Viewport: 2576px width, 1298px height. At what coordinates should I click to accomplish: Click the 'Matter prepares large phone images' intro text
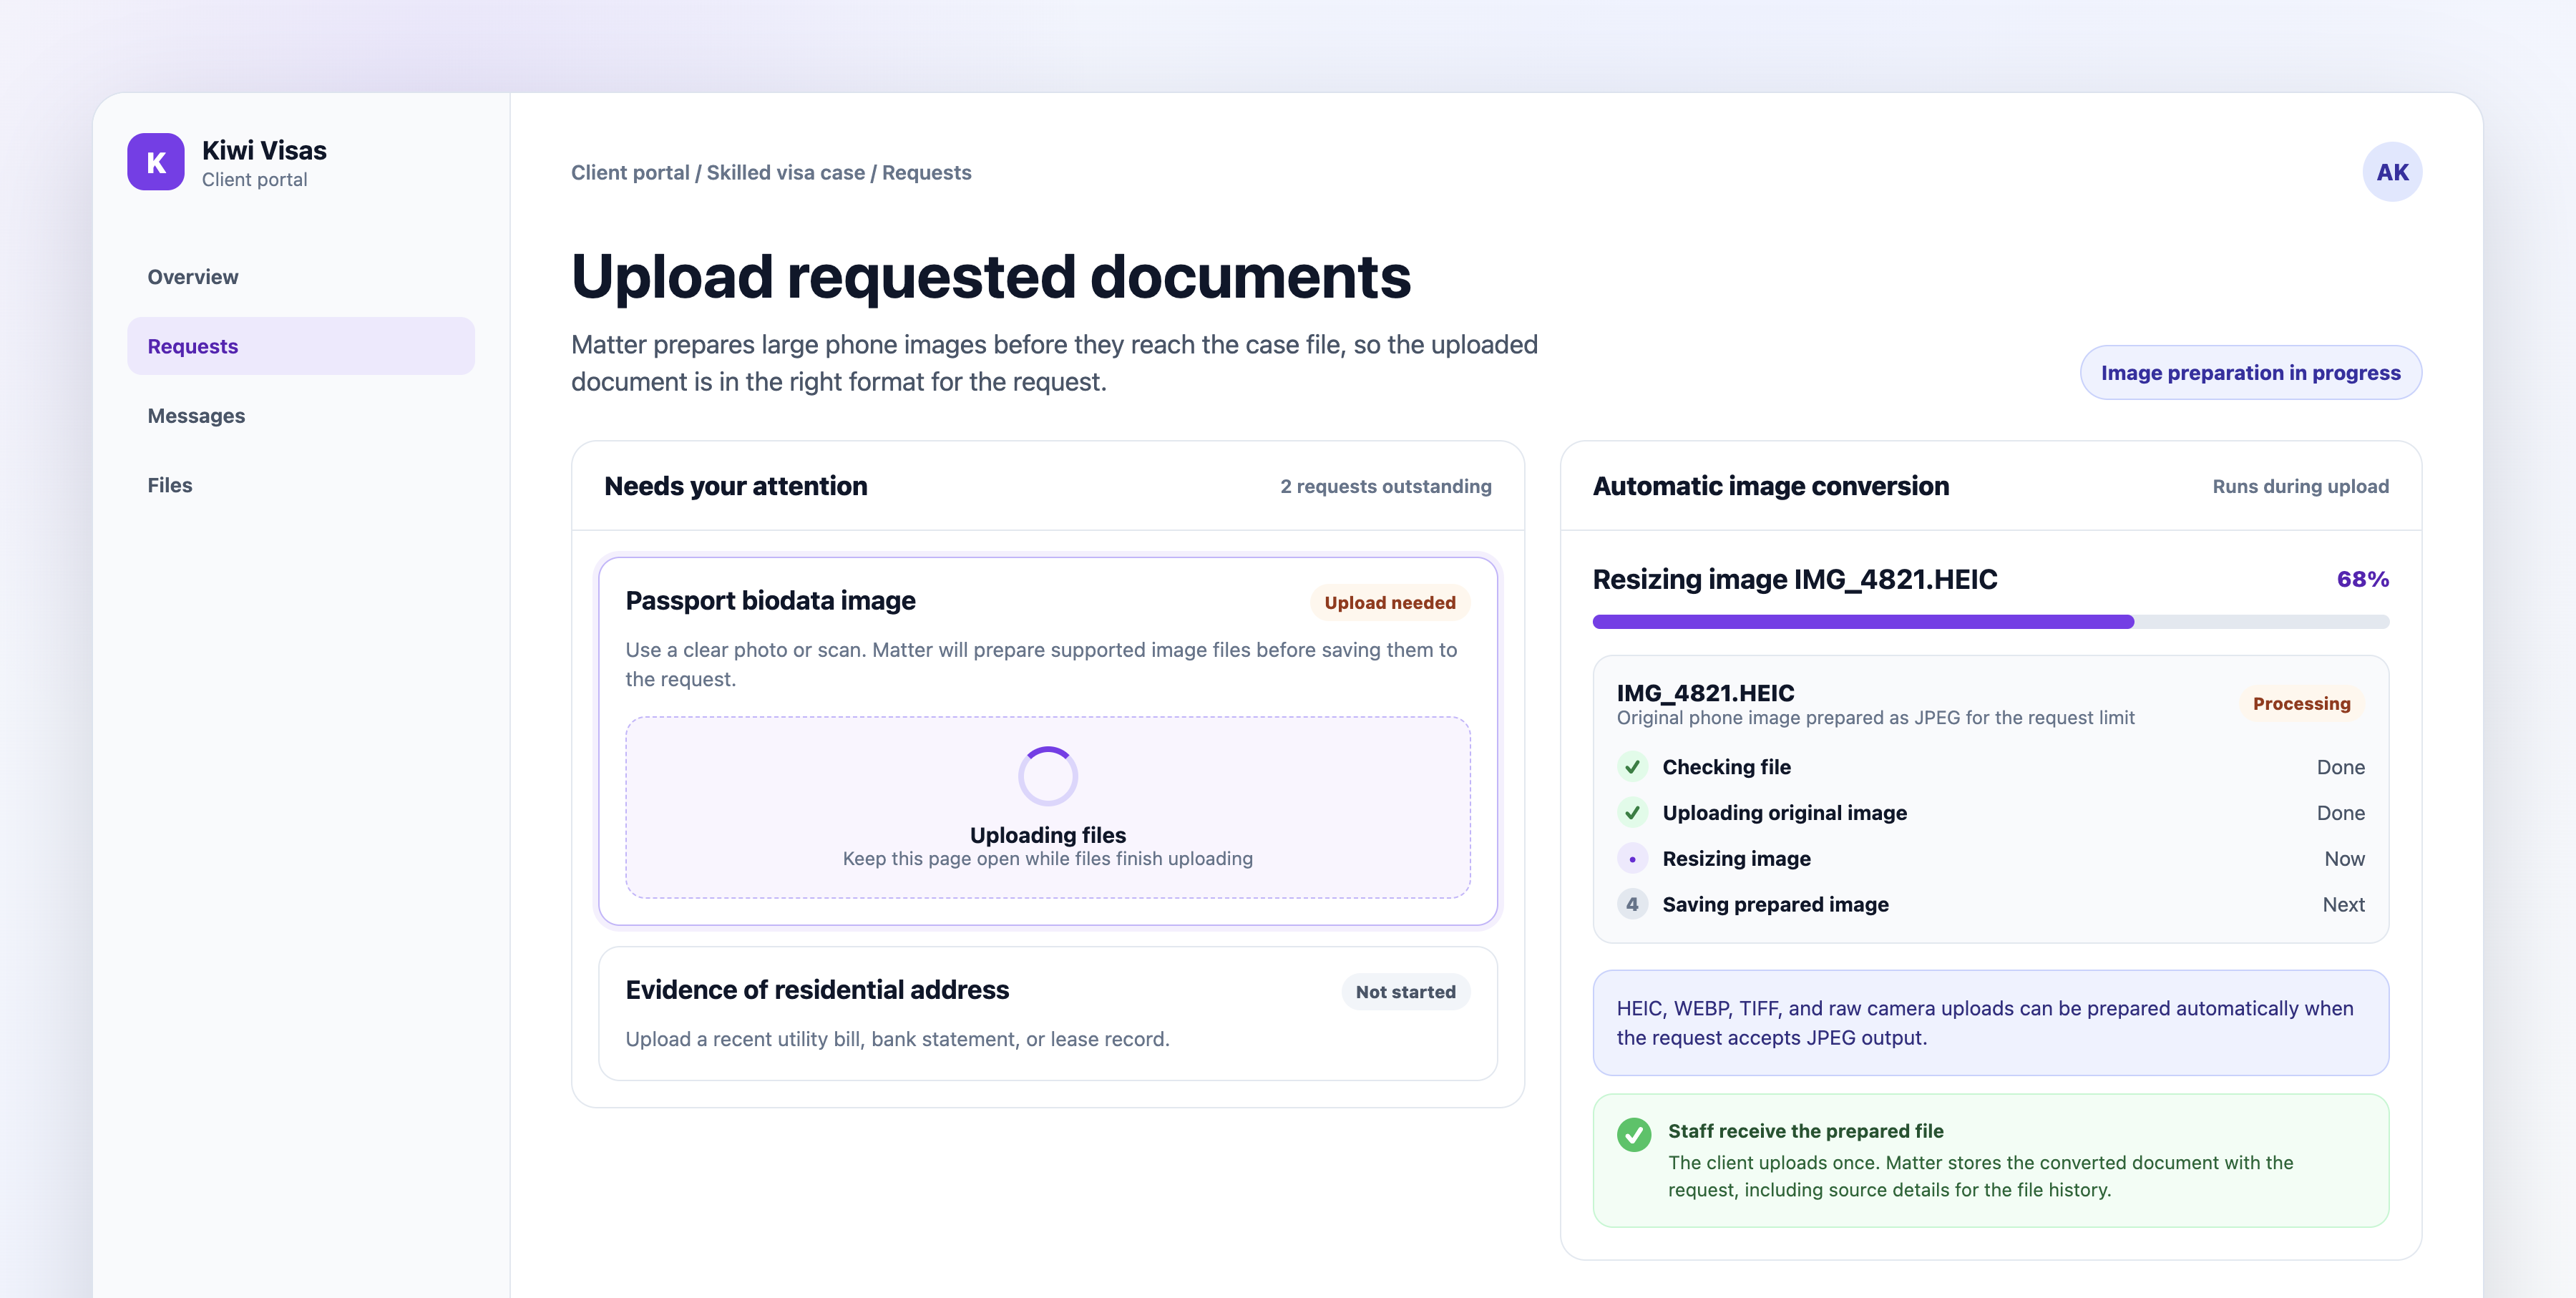[x=1054, y=363]
